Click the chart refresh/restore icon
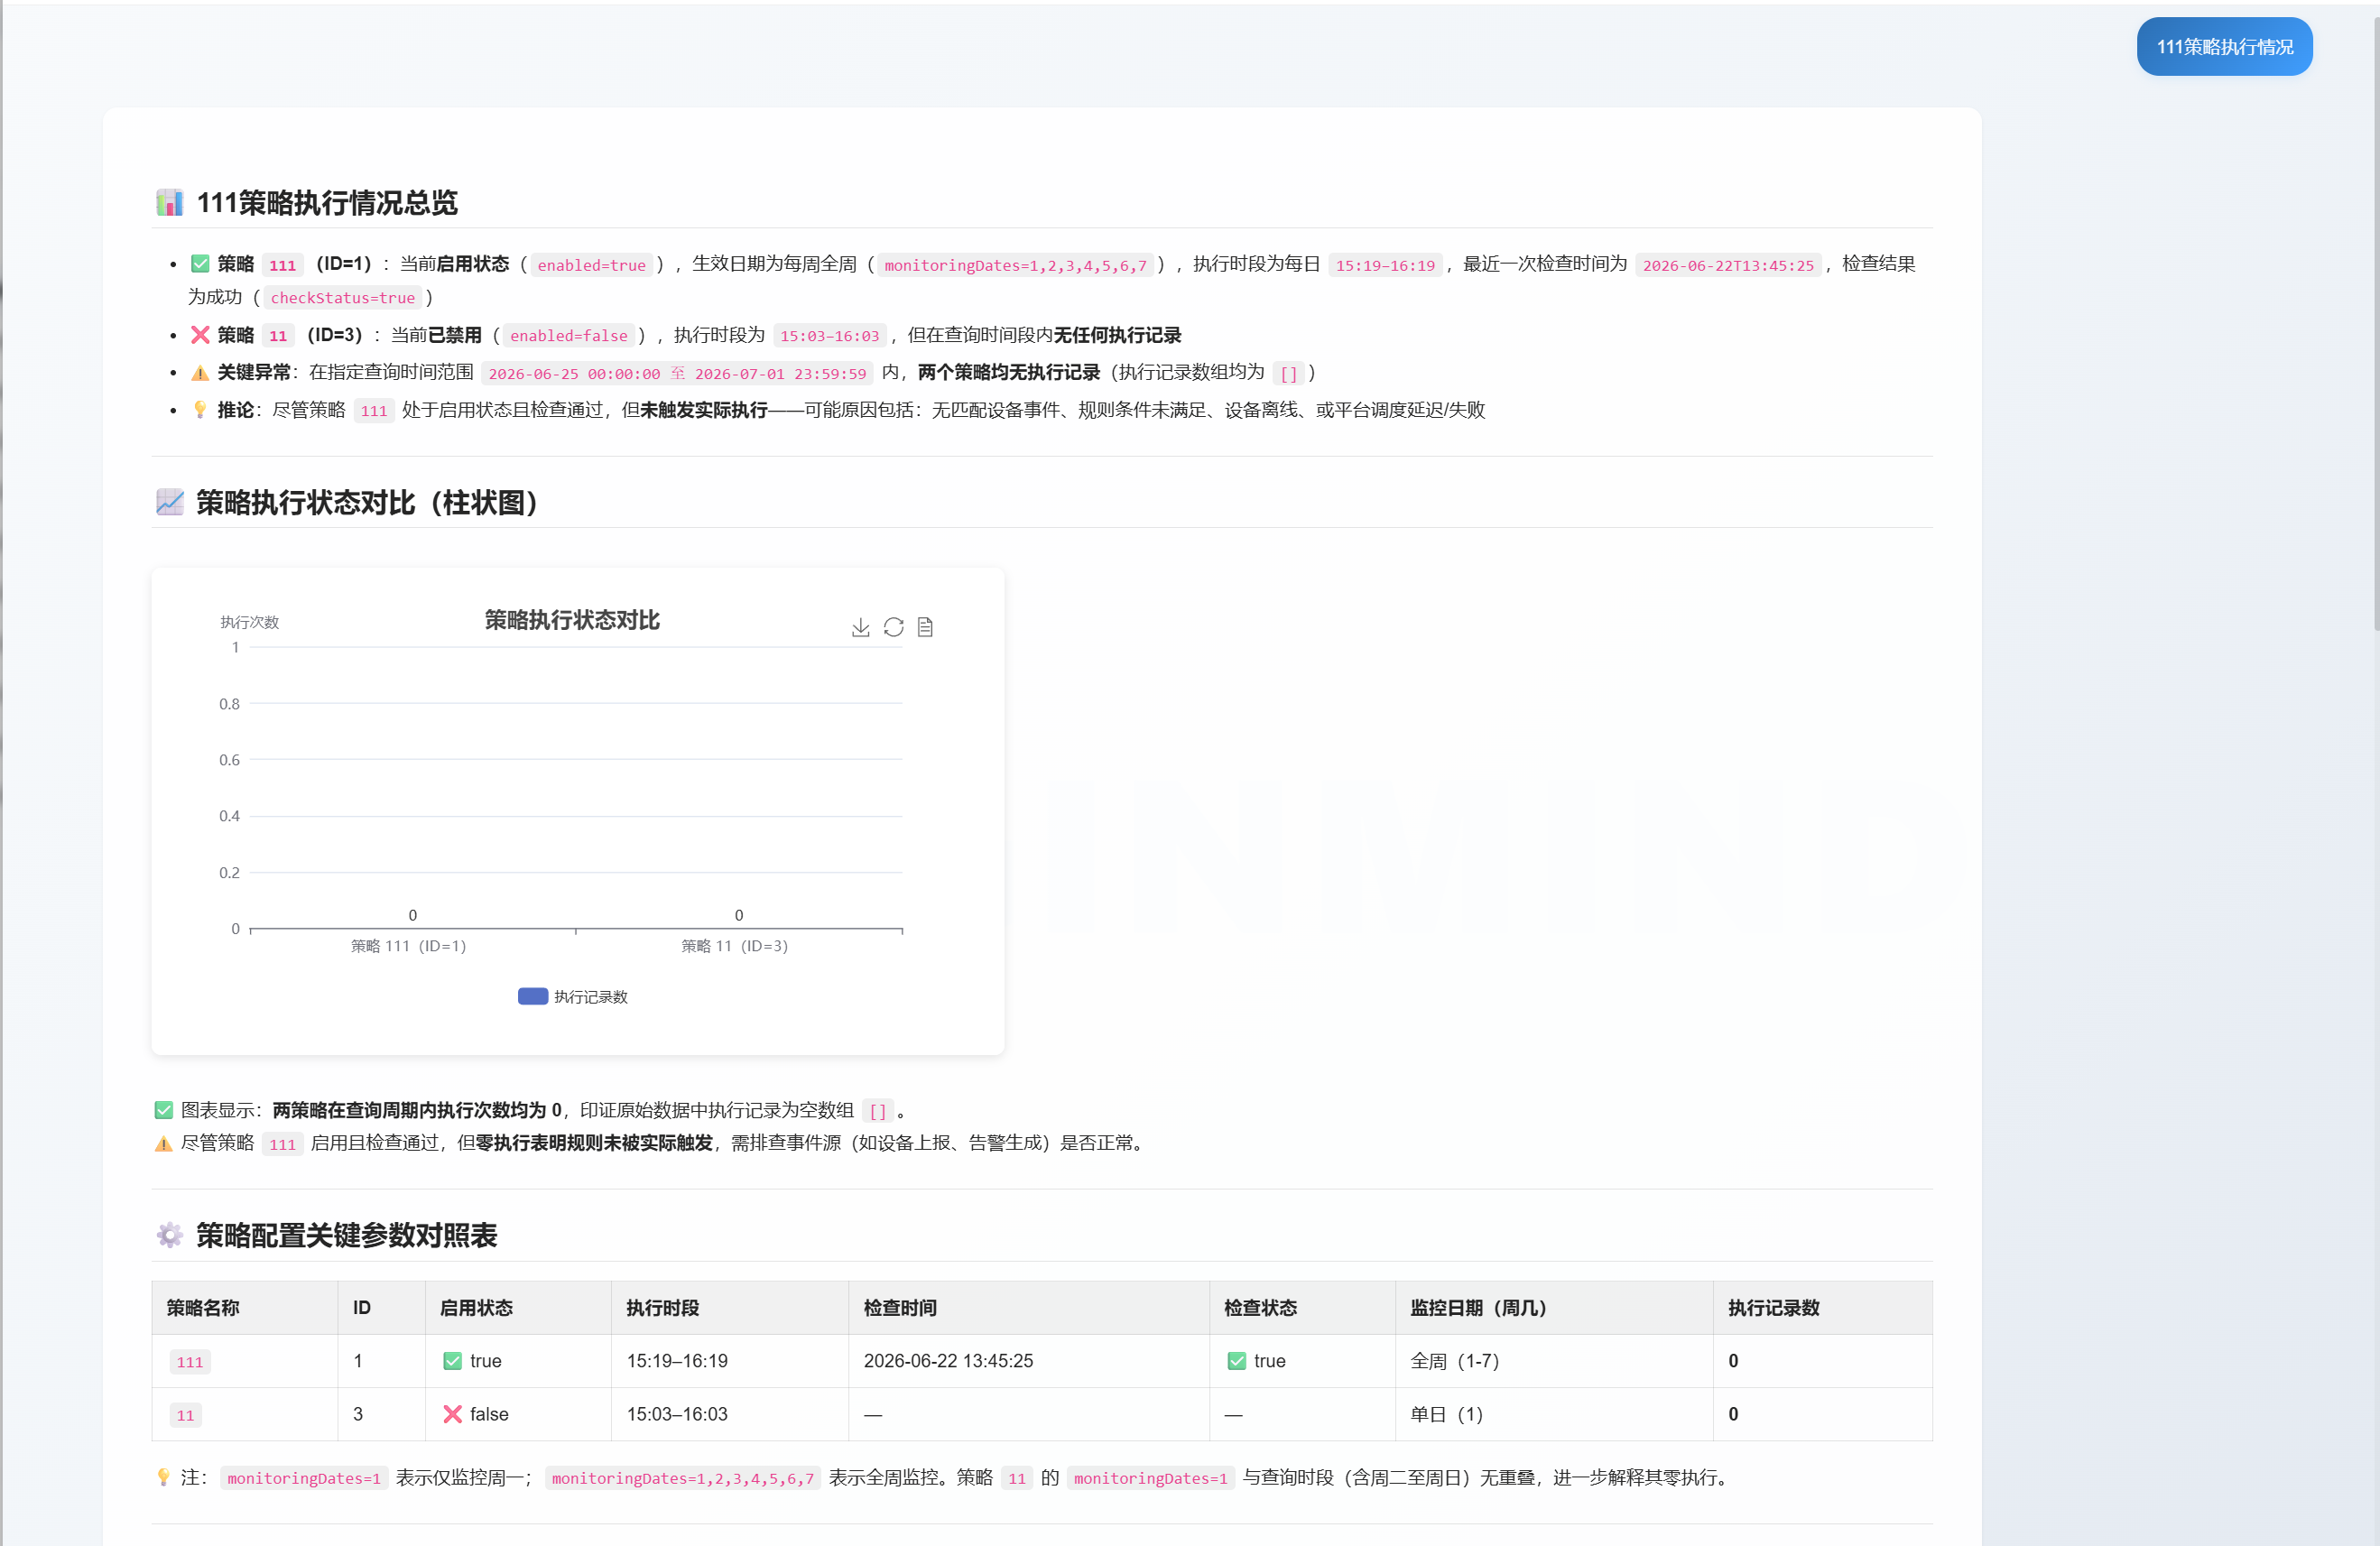This screenshot has height=1546, width=2380. (x=893, y=627)
